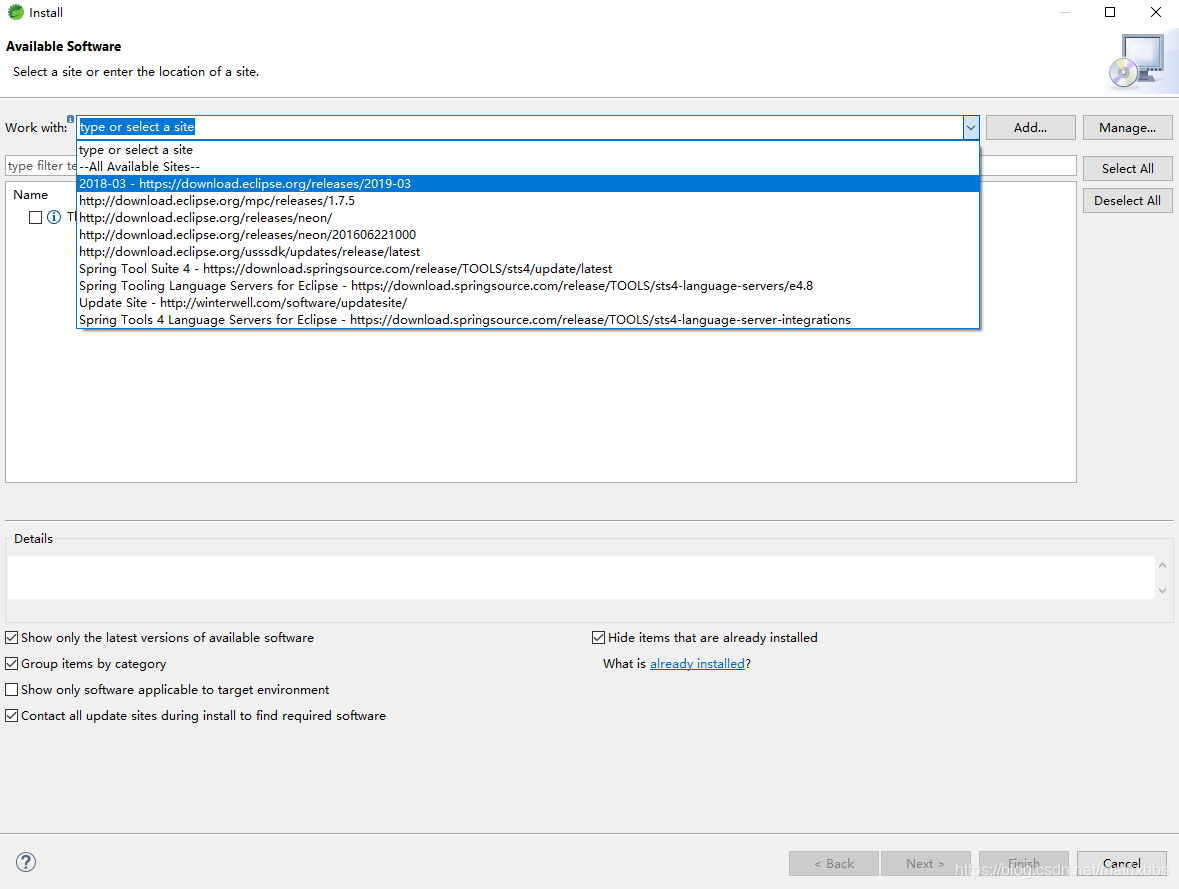This screenshot has width=1179, height=889.
Task: Enable Show only software applicable to target environment
Action: click(11, 690)
